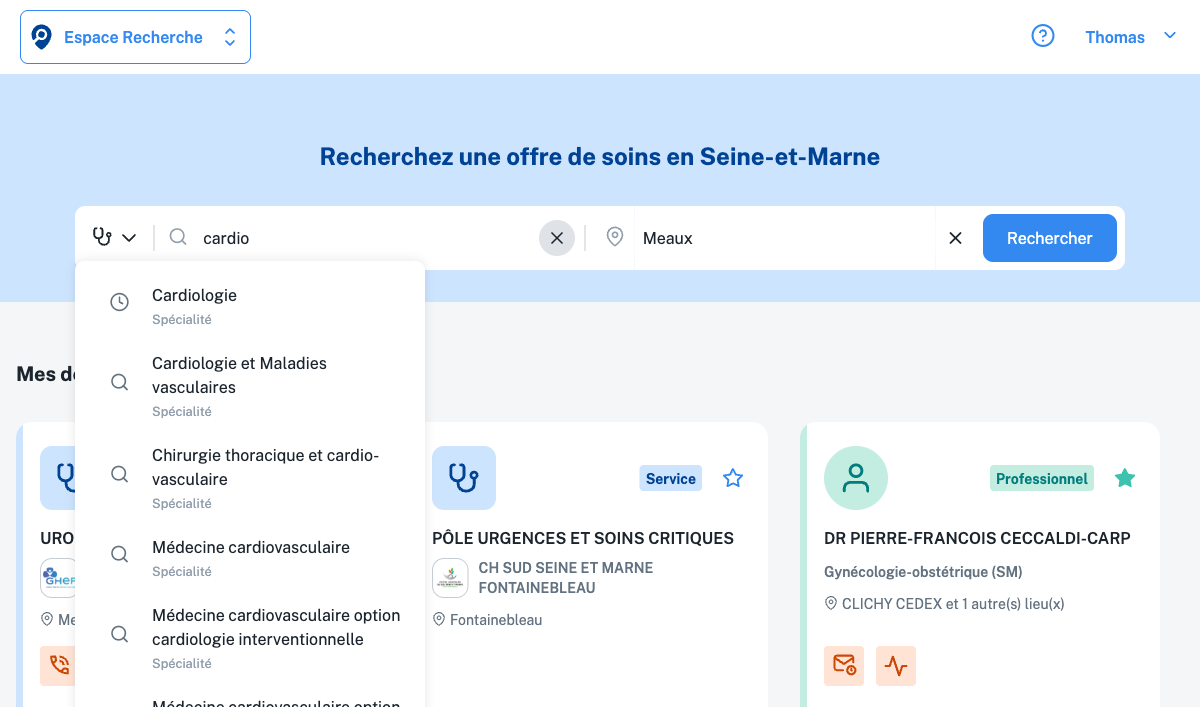This screenshot has height=707, width=1200.
Task: Open the Thomas user account menu
Action: (1130, 37)
